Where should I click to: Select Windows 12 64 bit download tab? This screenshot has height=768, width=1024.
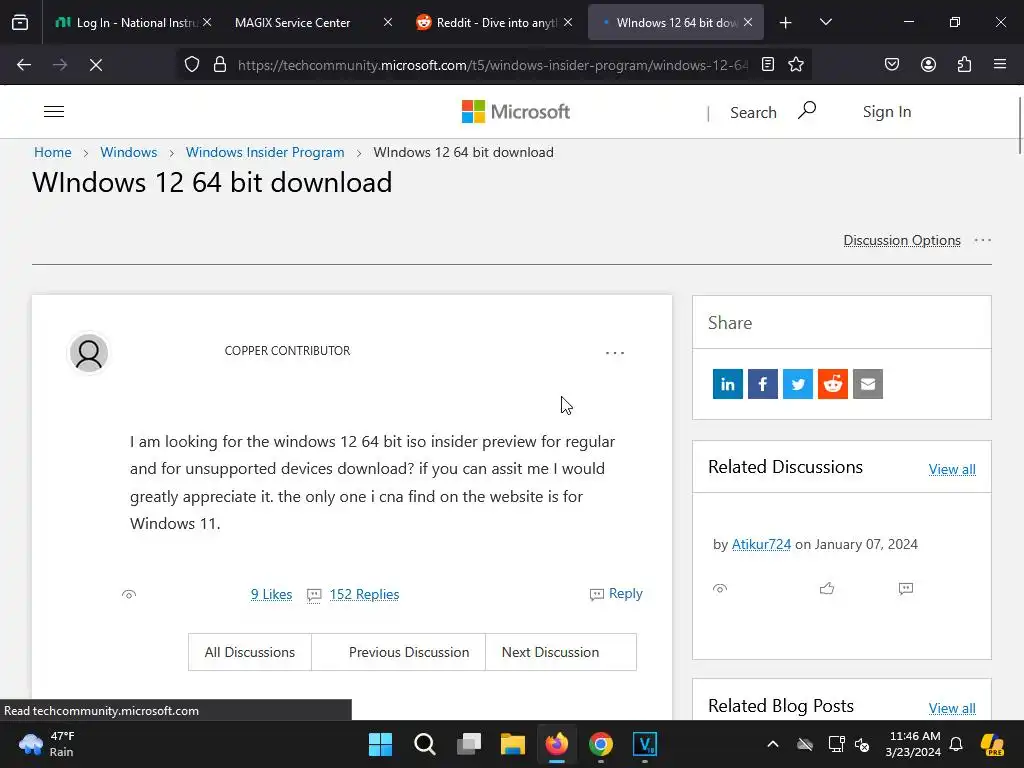click(673, 22)
